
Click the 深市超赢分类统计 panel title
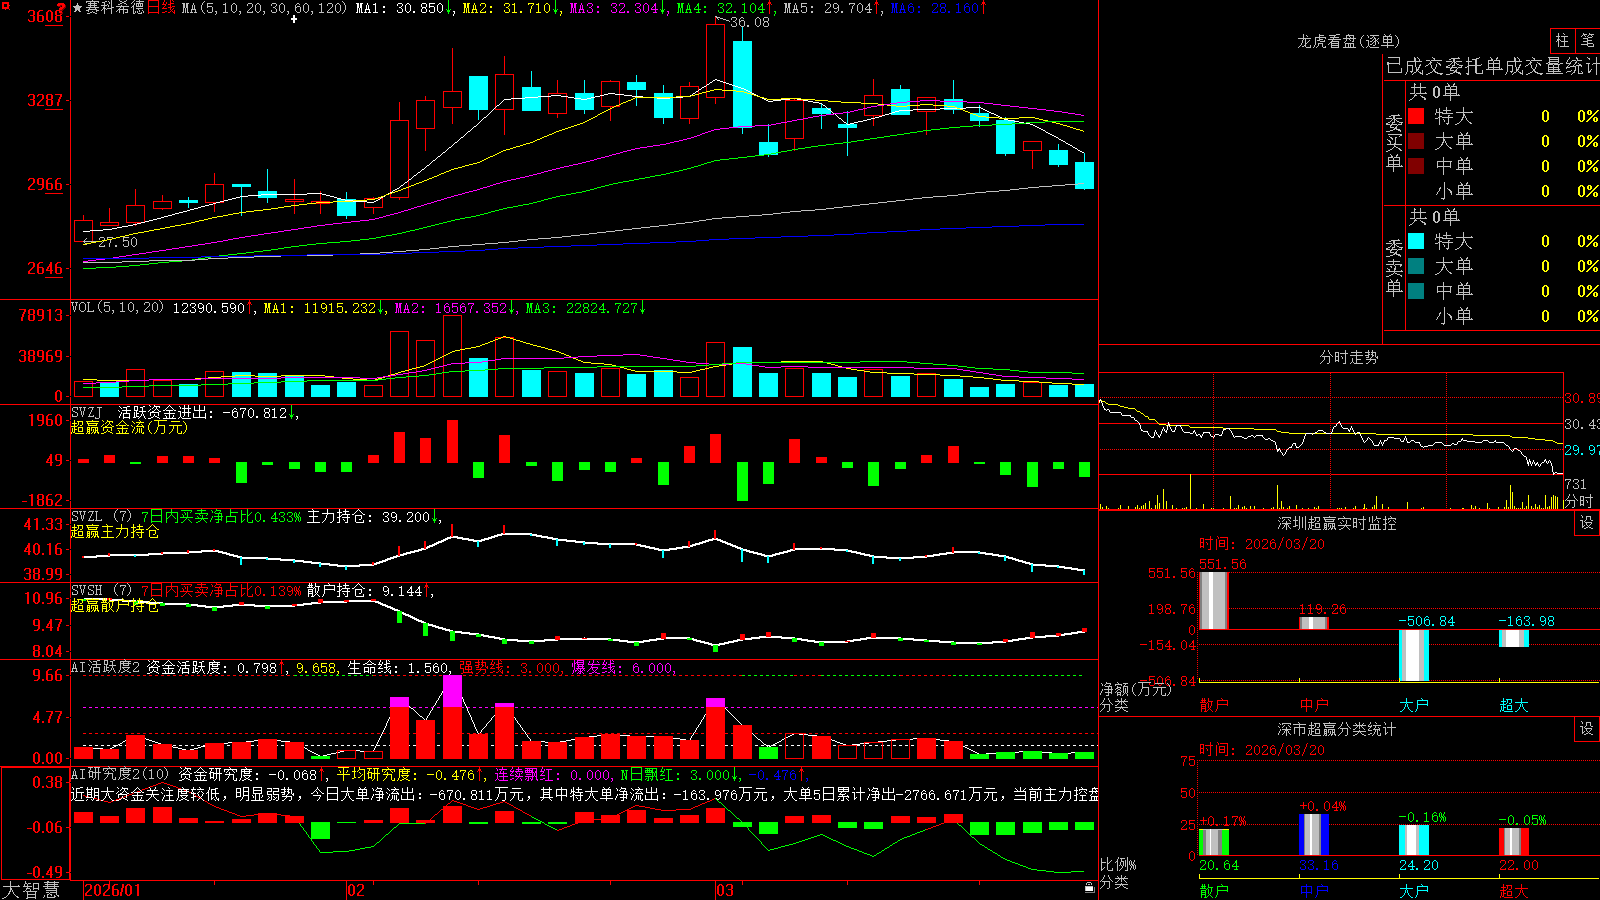pyautogui.click(x=1337, y=729)
